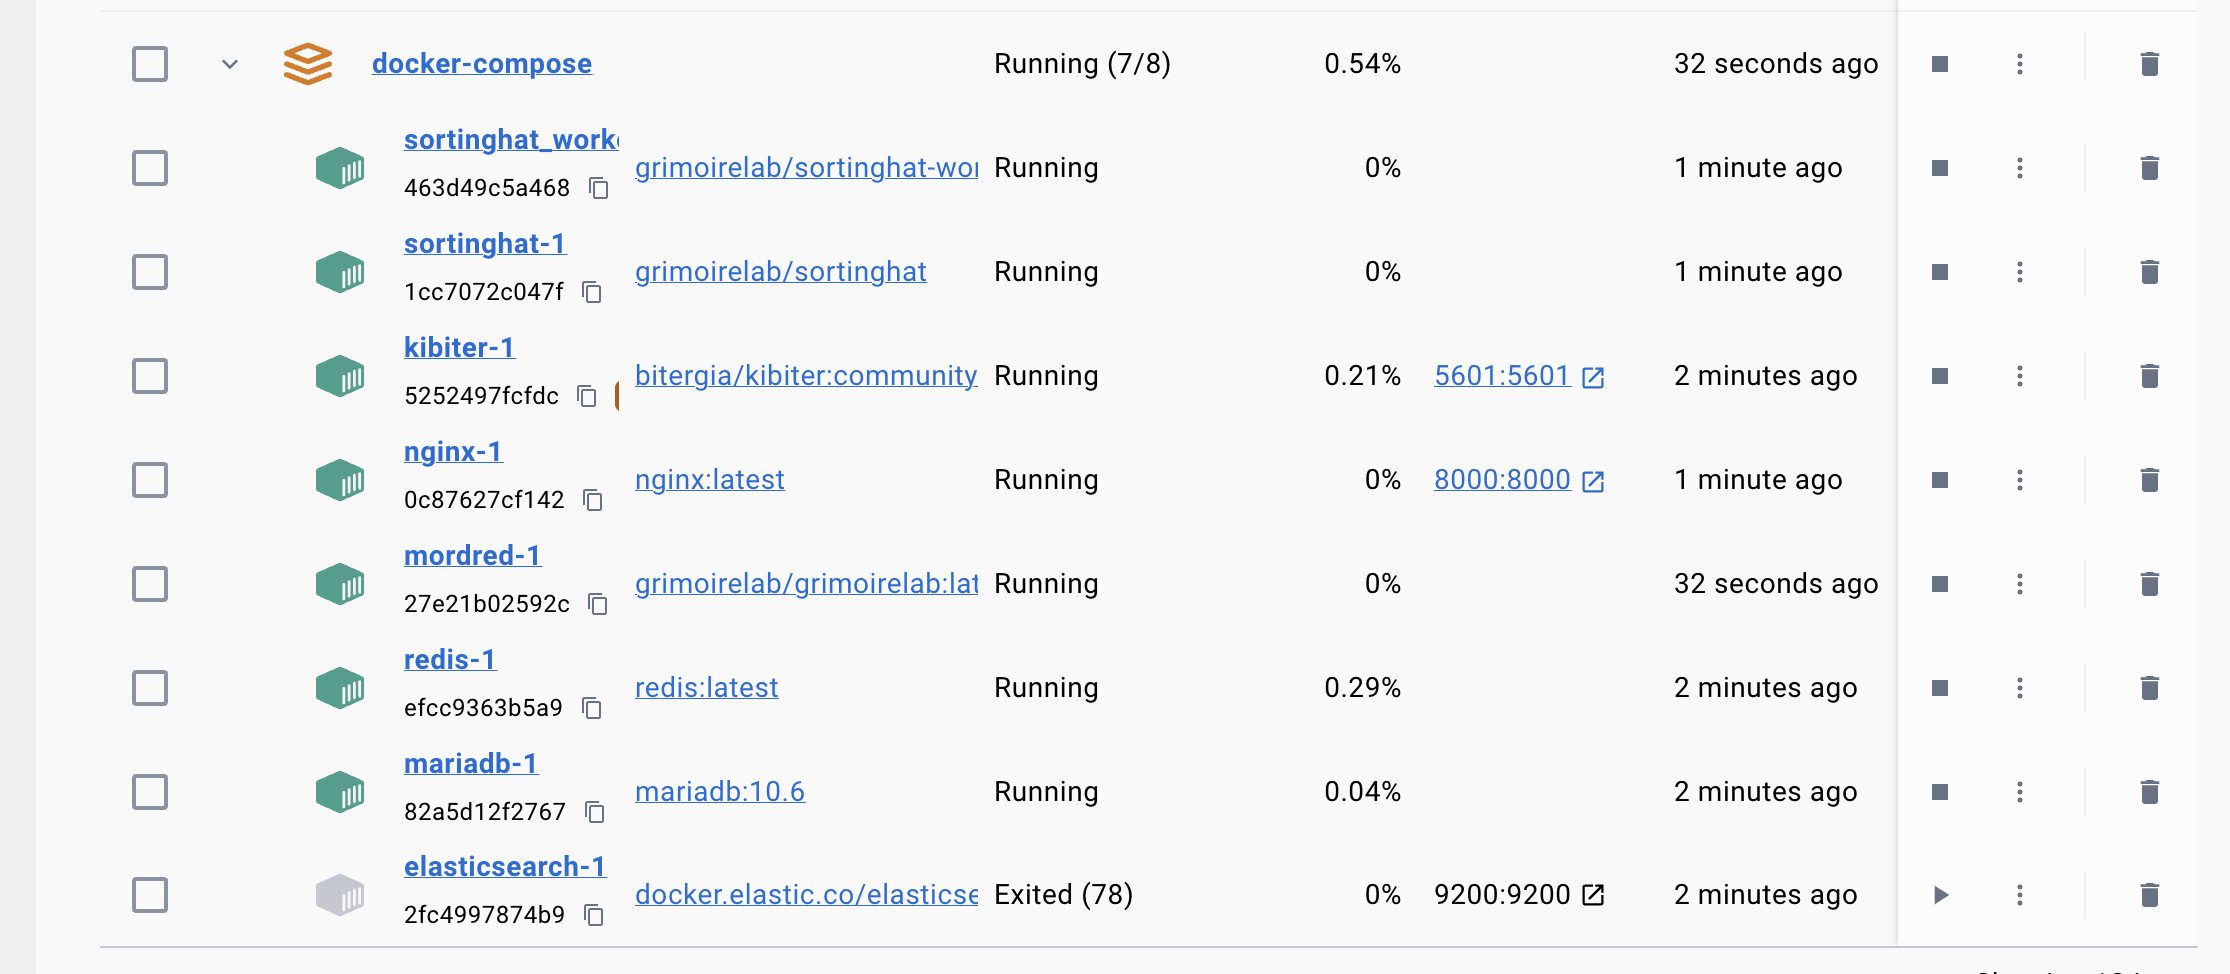The height and width of the screenshot is (974, 2230).
Task: Open the actions menu for kibiter-1
Action: point(2020,376)
